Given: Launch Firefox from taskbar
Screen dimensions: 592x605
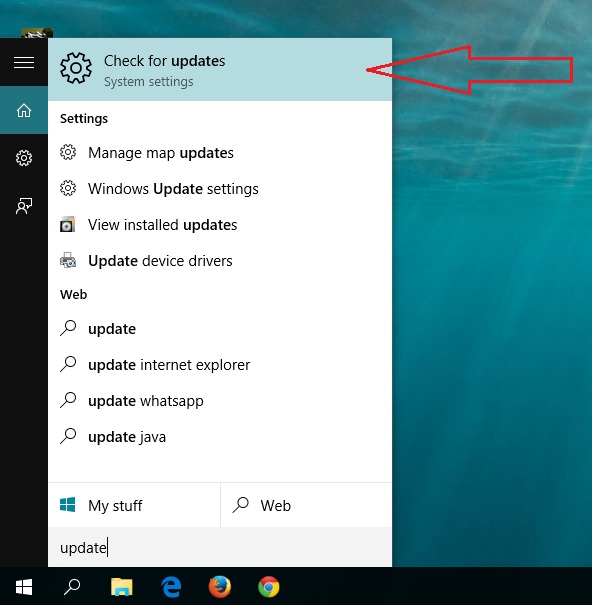Looking at the screenshot, I should coord(220,587).
